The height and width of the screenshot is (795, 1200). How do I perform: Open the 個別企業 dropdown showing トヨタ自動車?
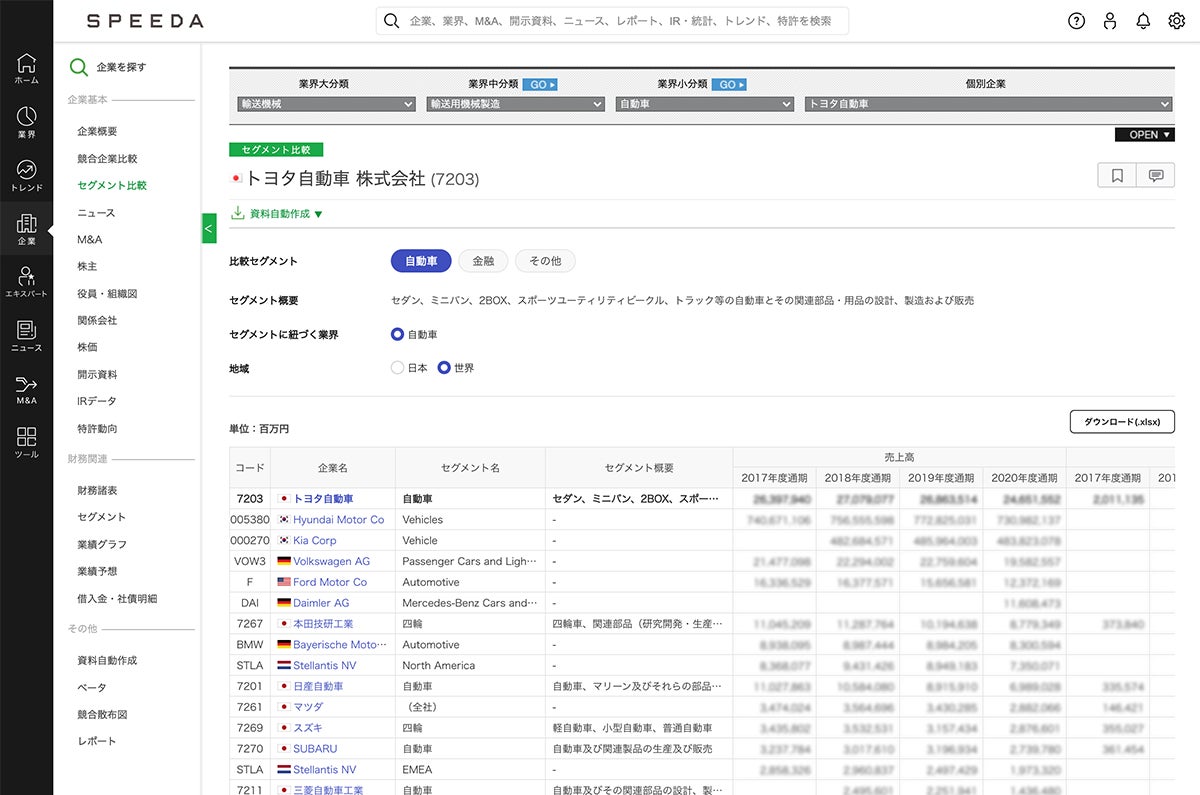pyautogui.click(x=988, y=104)
